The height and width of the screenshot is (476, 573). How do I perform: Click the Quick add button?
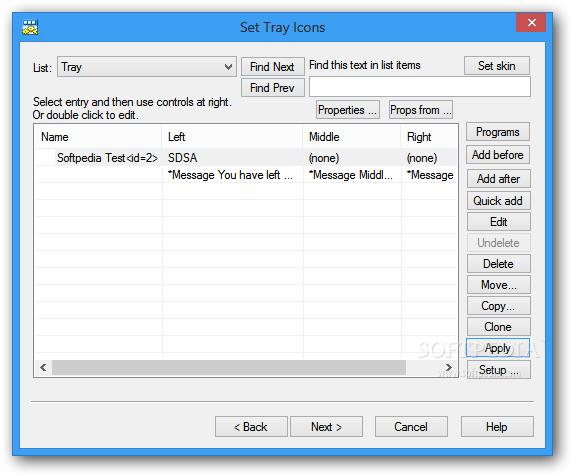[498, 201]
